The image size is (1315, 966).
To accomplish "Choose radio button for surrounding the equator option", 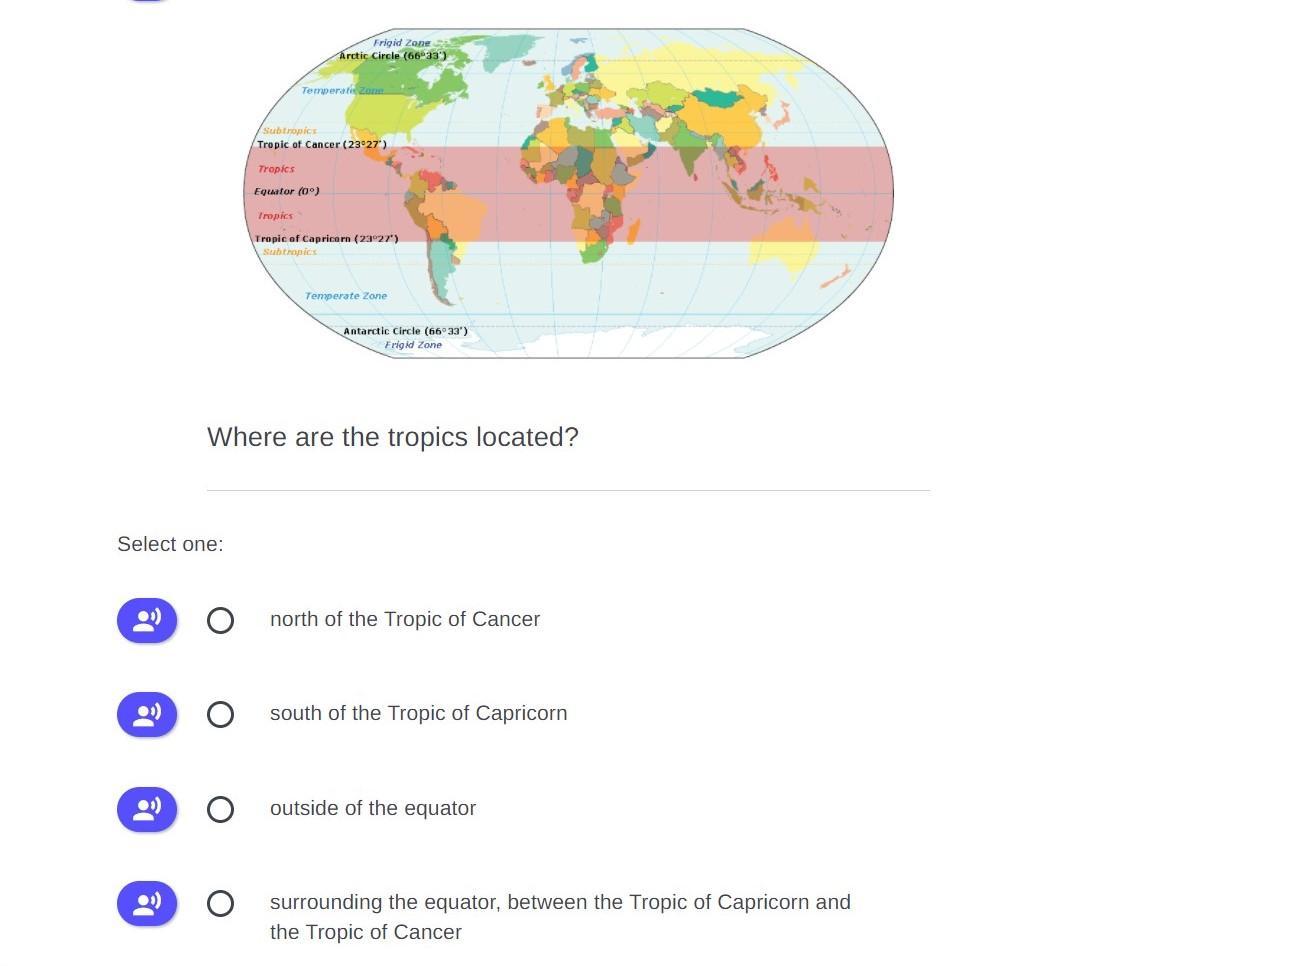I will click(x=221, y=904).
